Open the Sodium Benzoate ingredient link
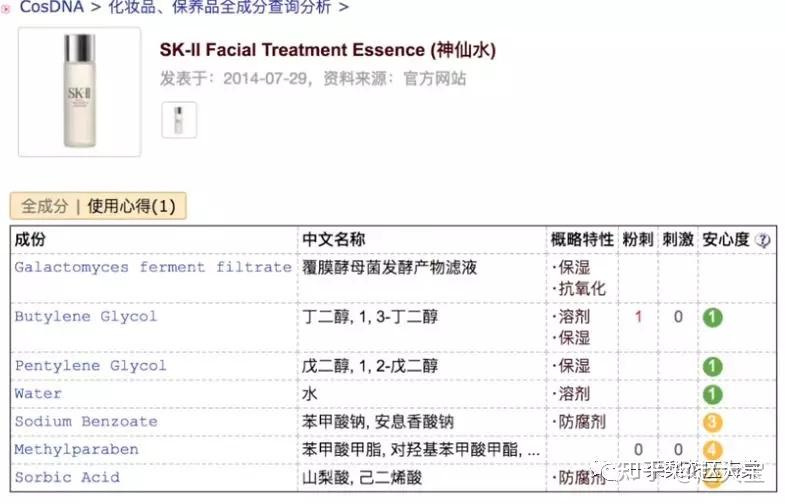The width and height of the screenshot is (785, 504). [x=86, y=422]
